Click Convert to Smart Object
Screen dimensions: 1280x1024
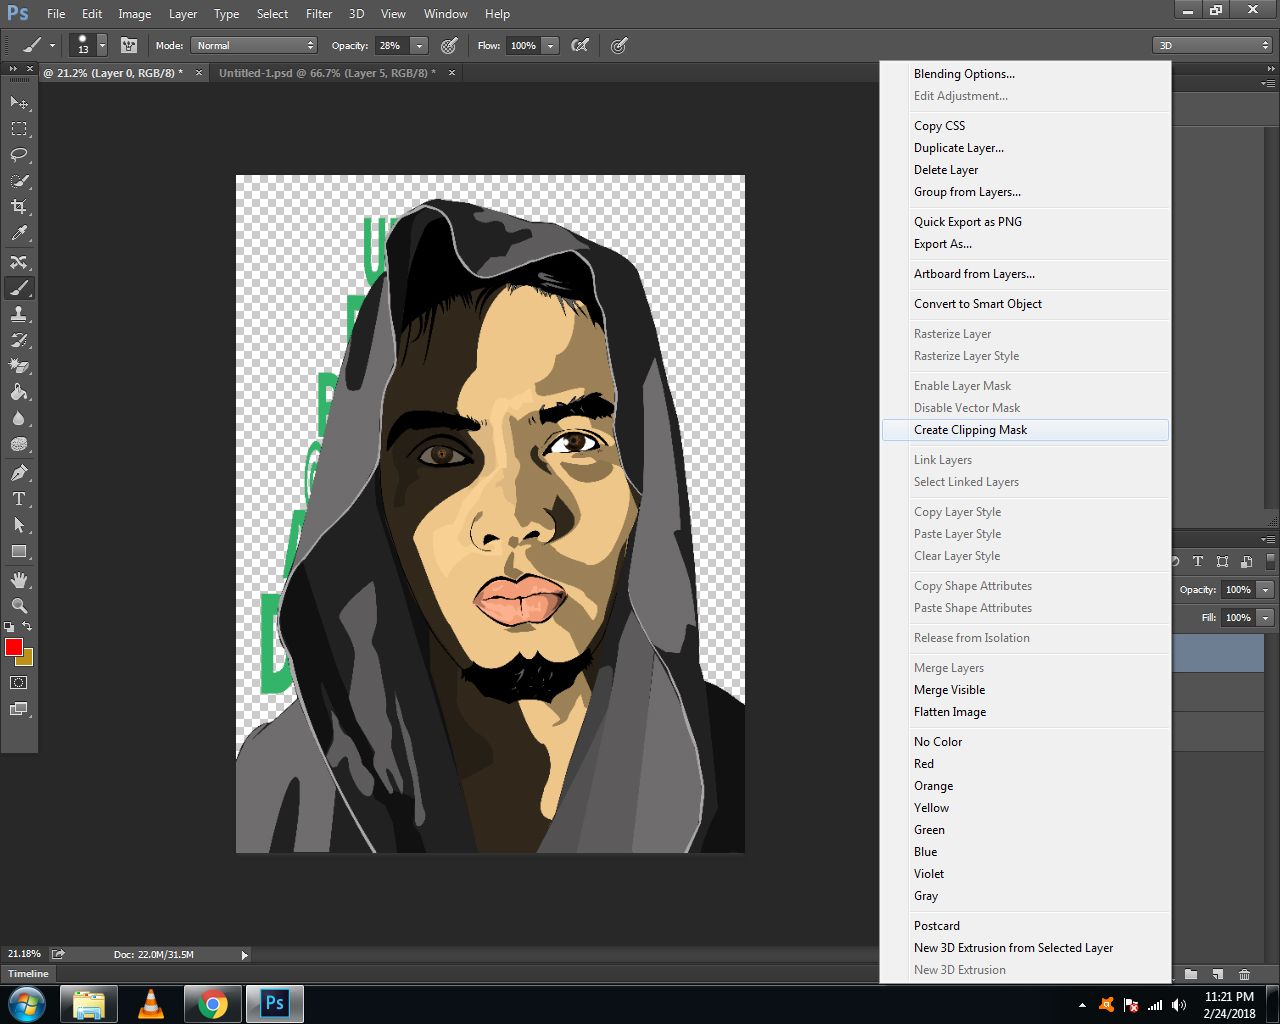click(x=977, y=304)
